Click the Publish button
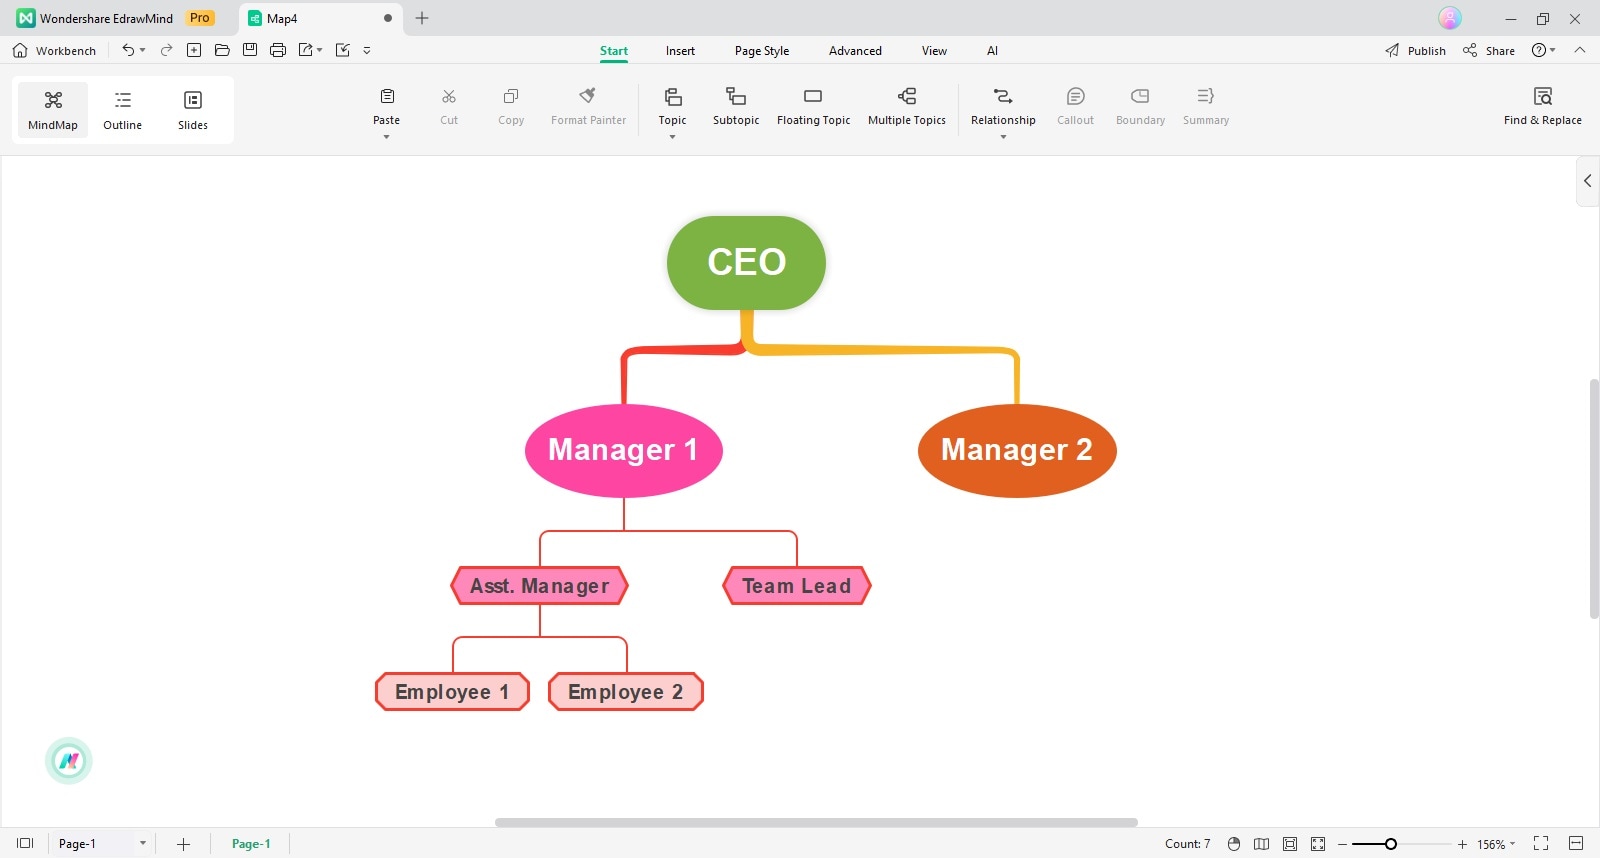The image size is (1600, 858). [1415, 51]
